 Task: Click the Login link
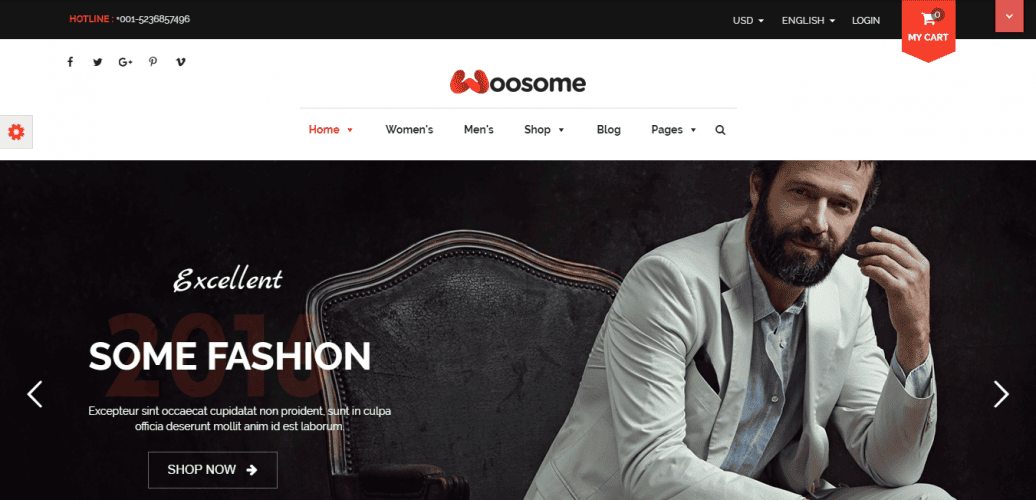[x=866, y=20]
